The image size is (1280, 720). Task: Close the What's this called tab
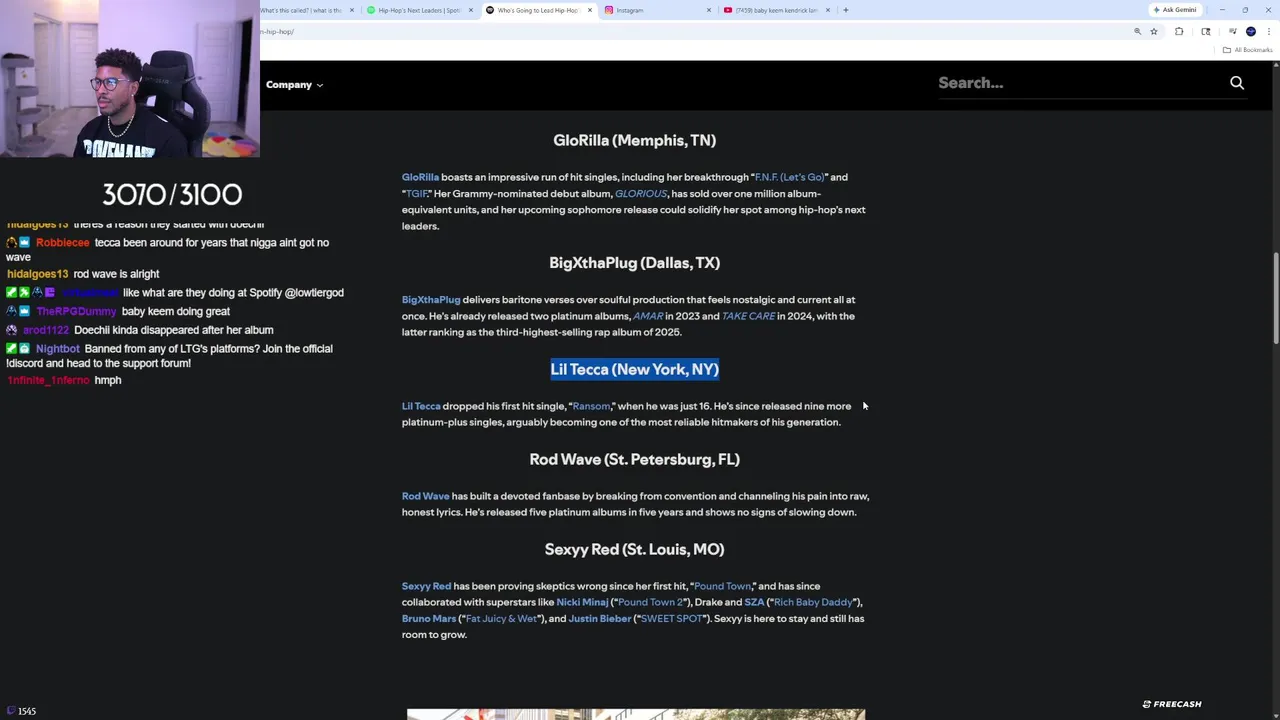click(351, 10)
